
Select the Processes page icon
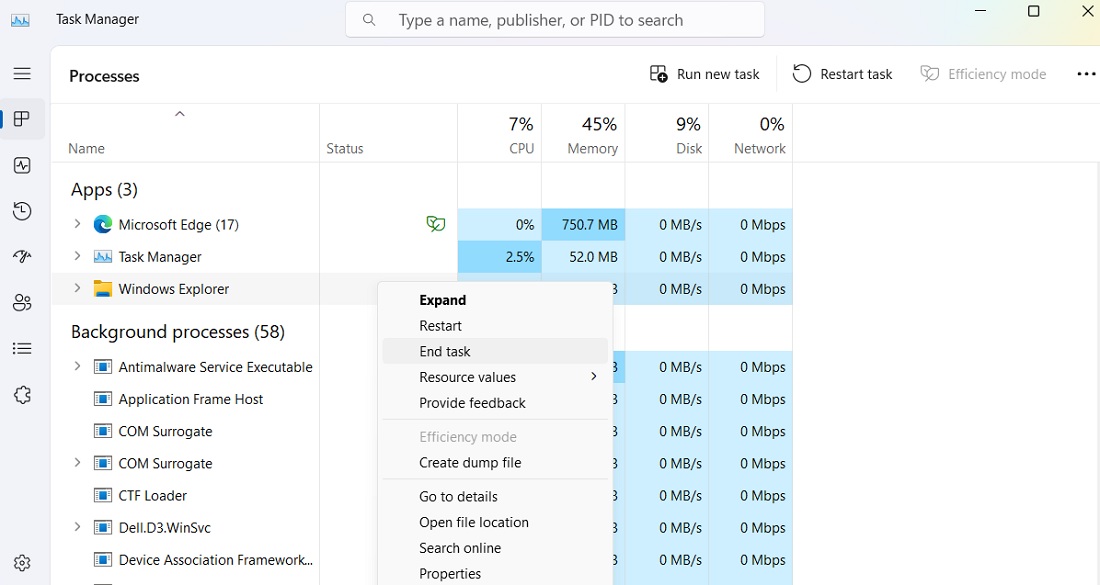coord(22,118)
